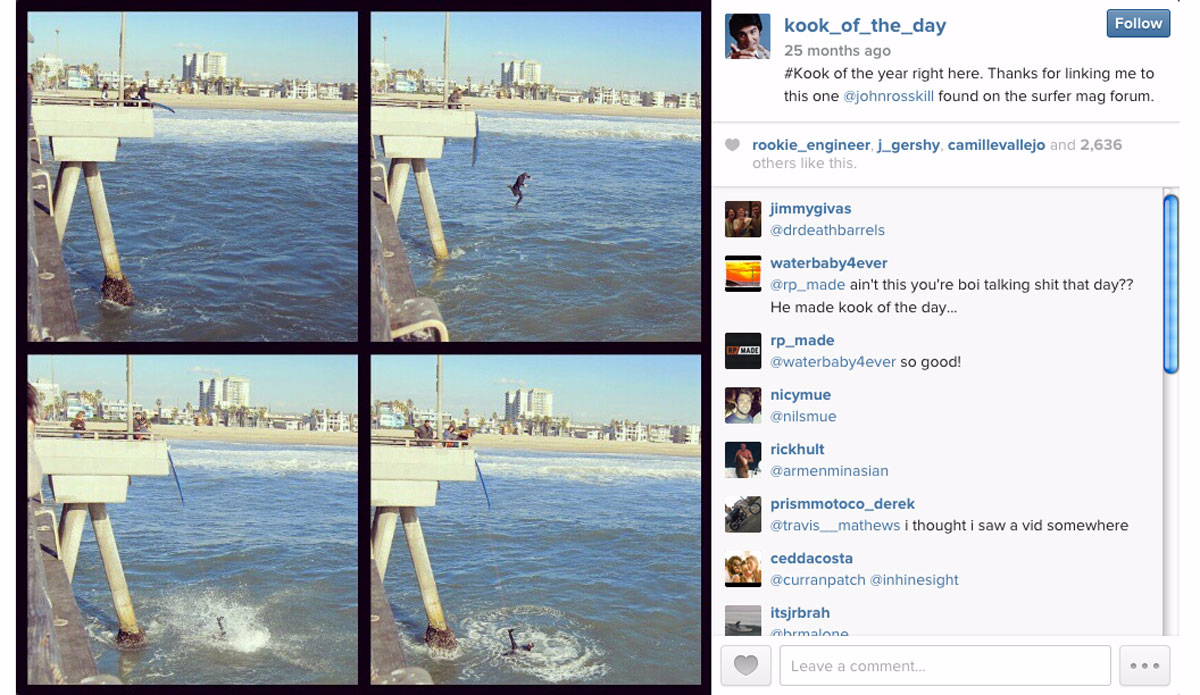Open prismmotoco_derek motorcycle avatar
The height and width of the screenshot is (695, 1200).
743,514
